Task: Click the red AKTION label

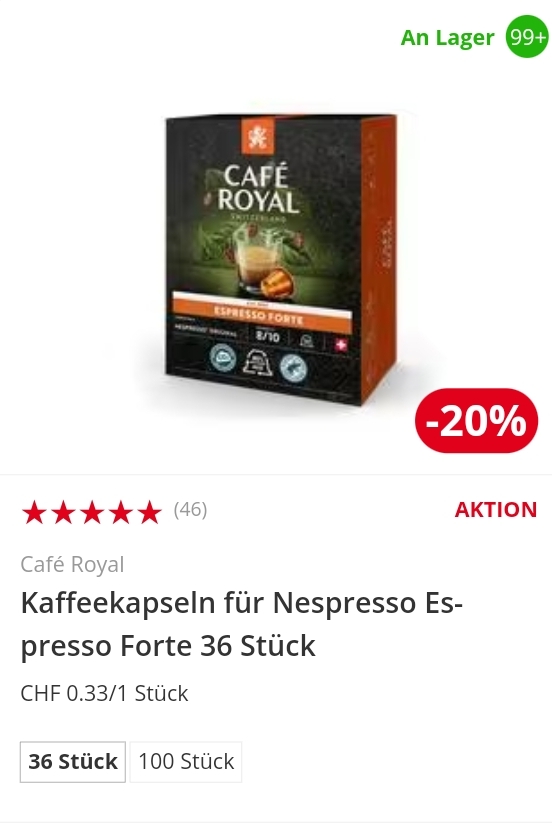Action: (496, 510)
